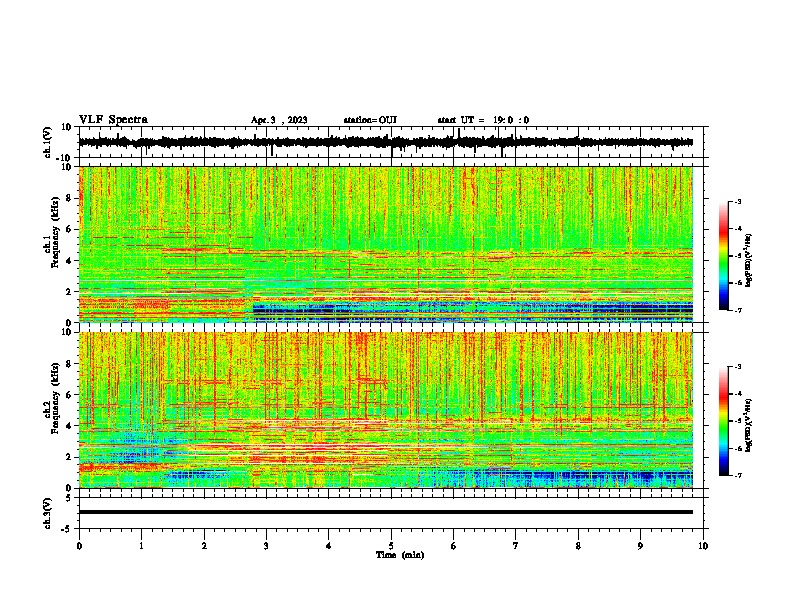Click the "-7" tick on ch.1 colorbar

click(x=738, y=311)
